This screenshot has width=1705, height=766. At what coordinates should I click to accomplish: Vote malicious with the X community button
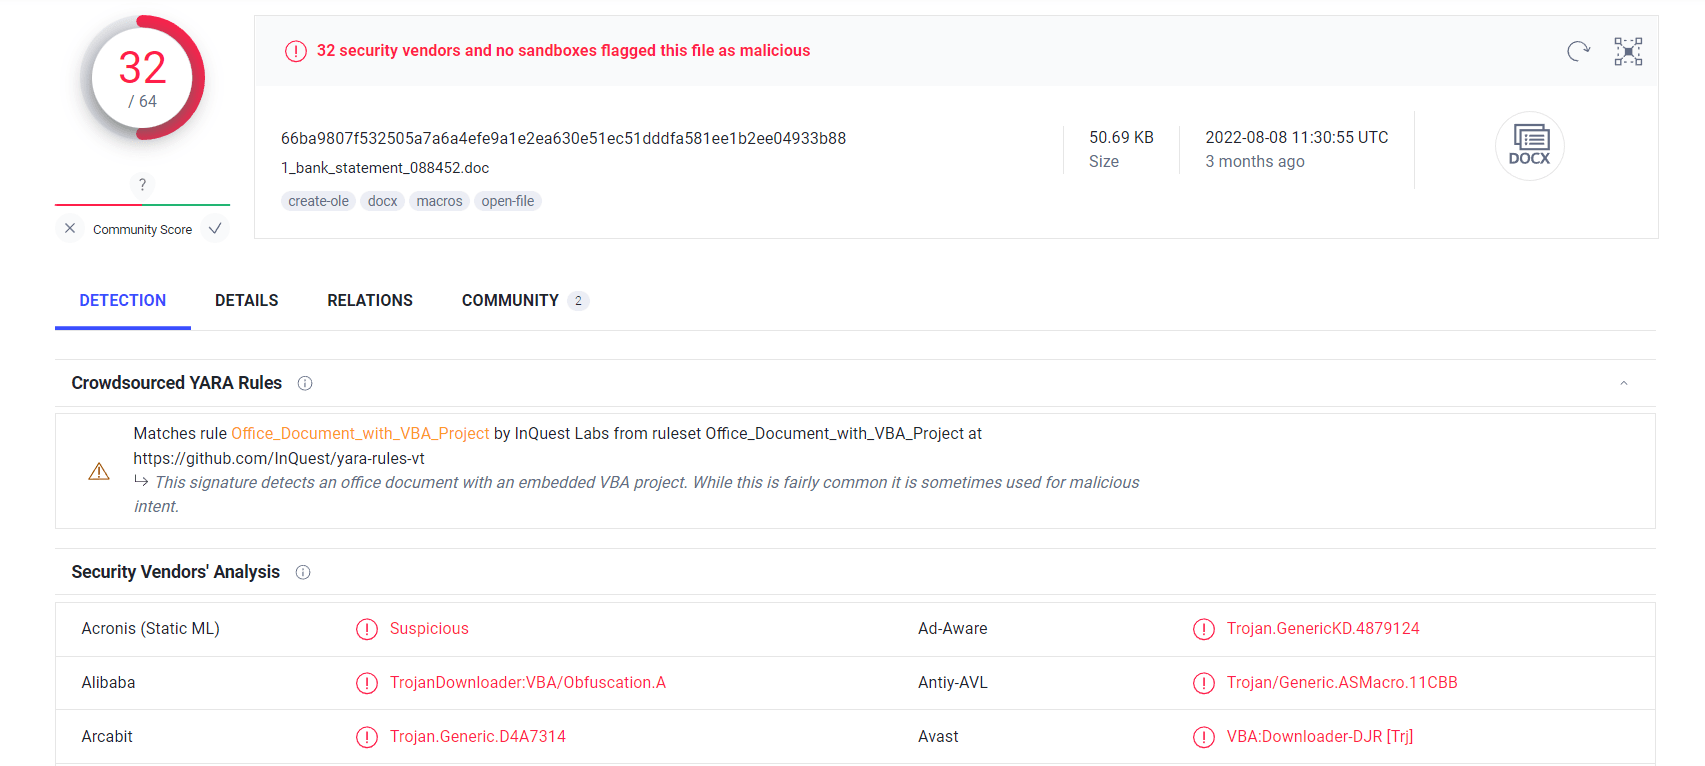point(70,229)
